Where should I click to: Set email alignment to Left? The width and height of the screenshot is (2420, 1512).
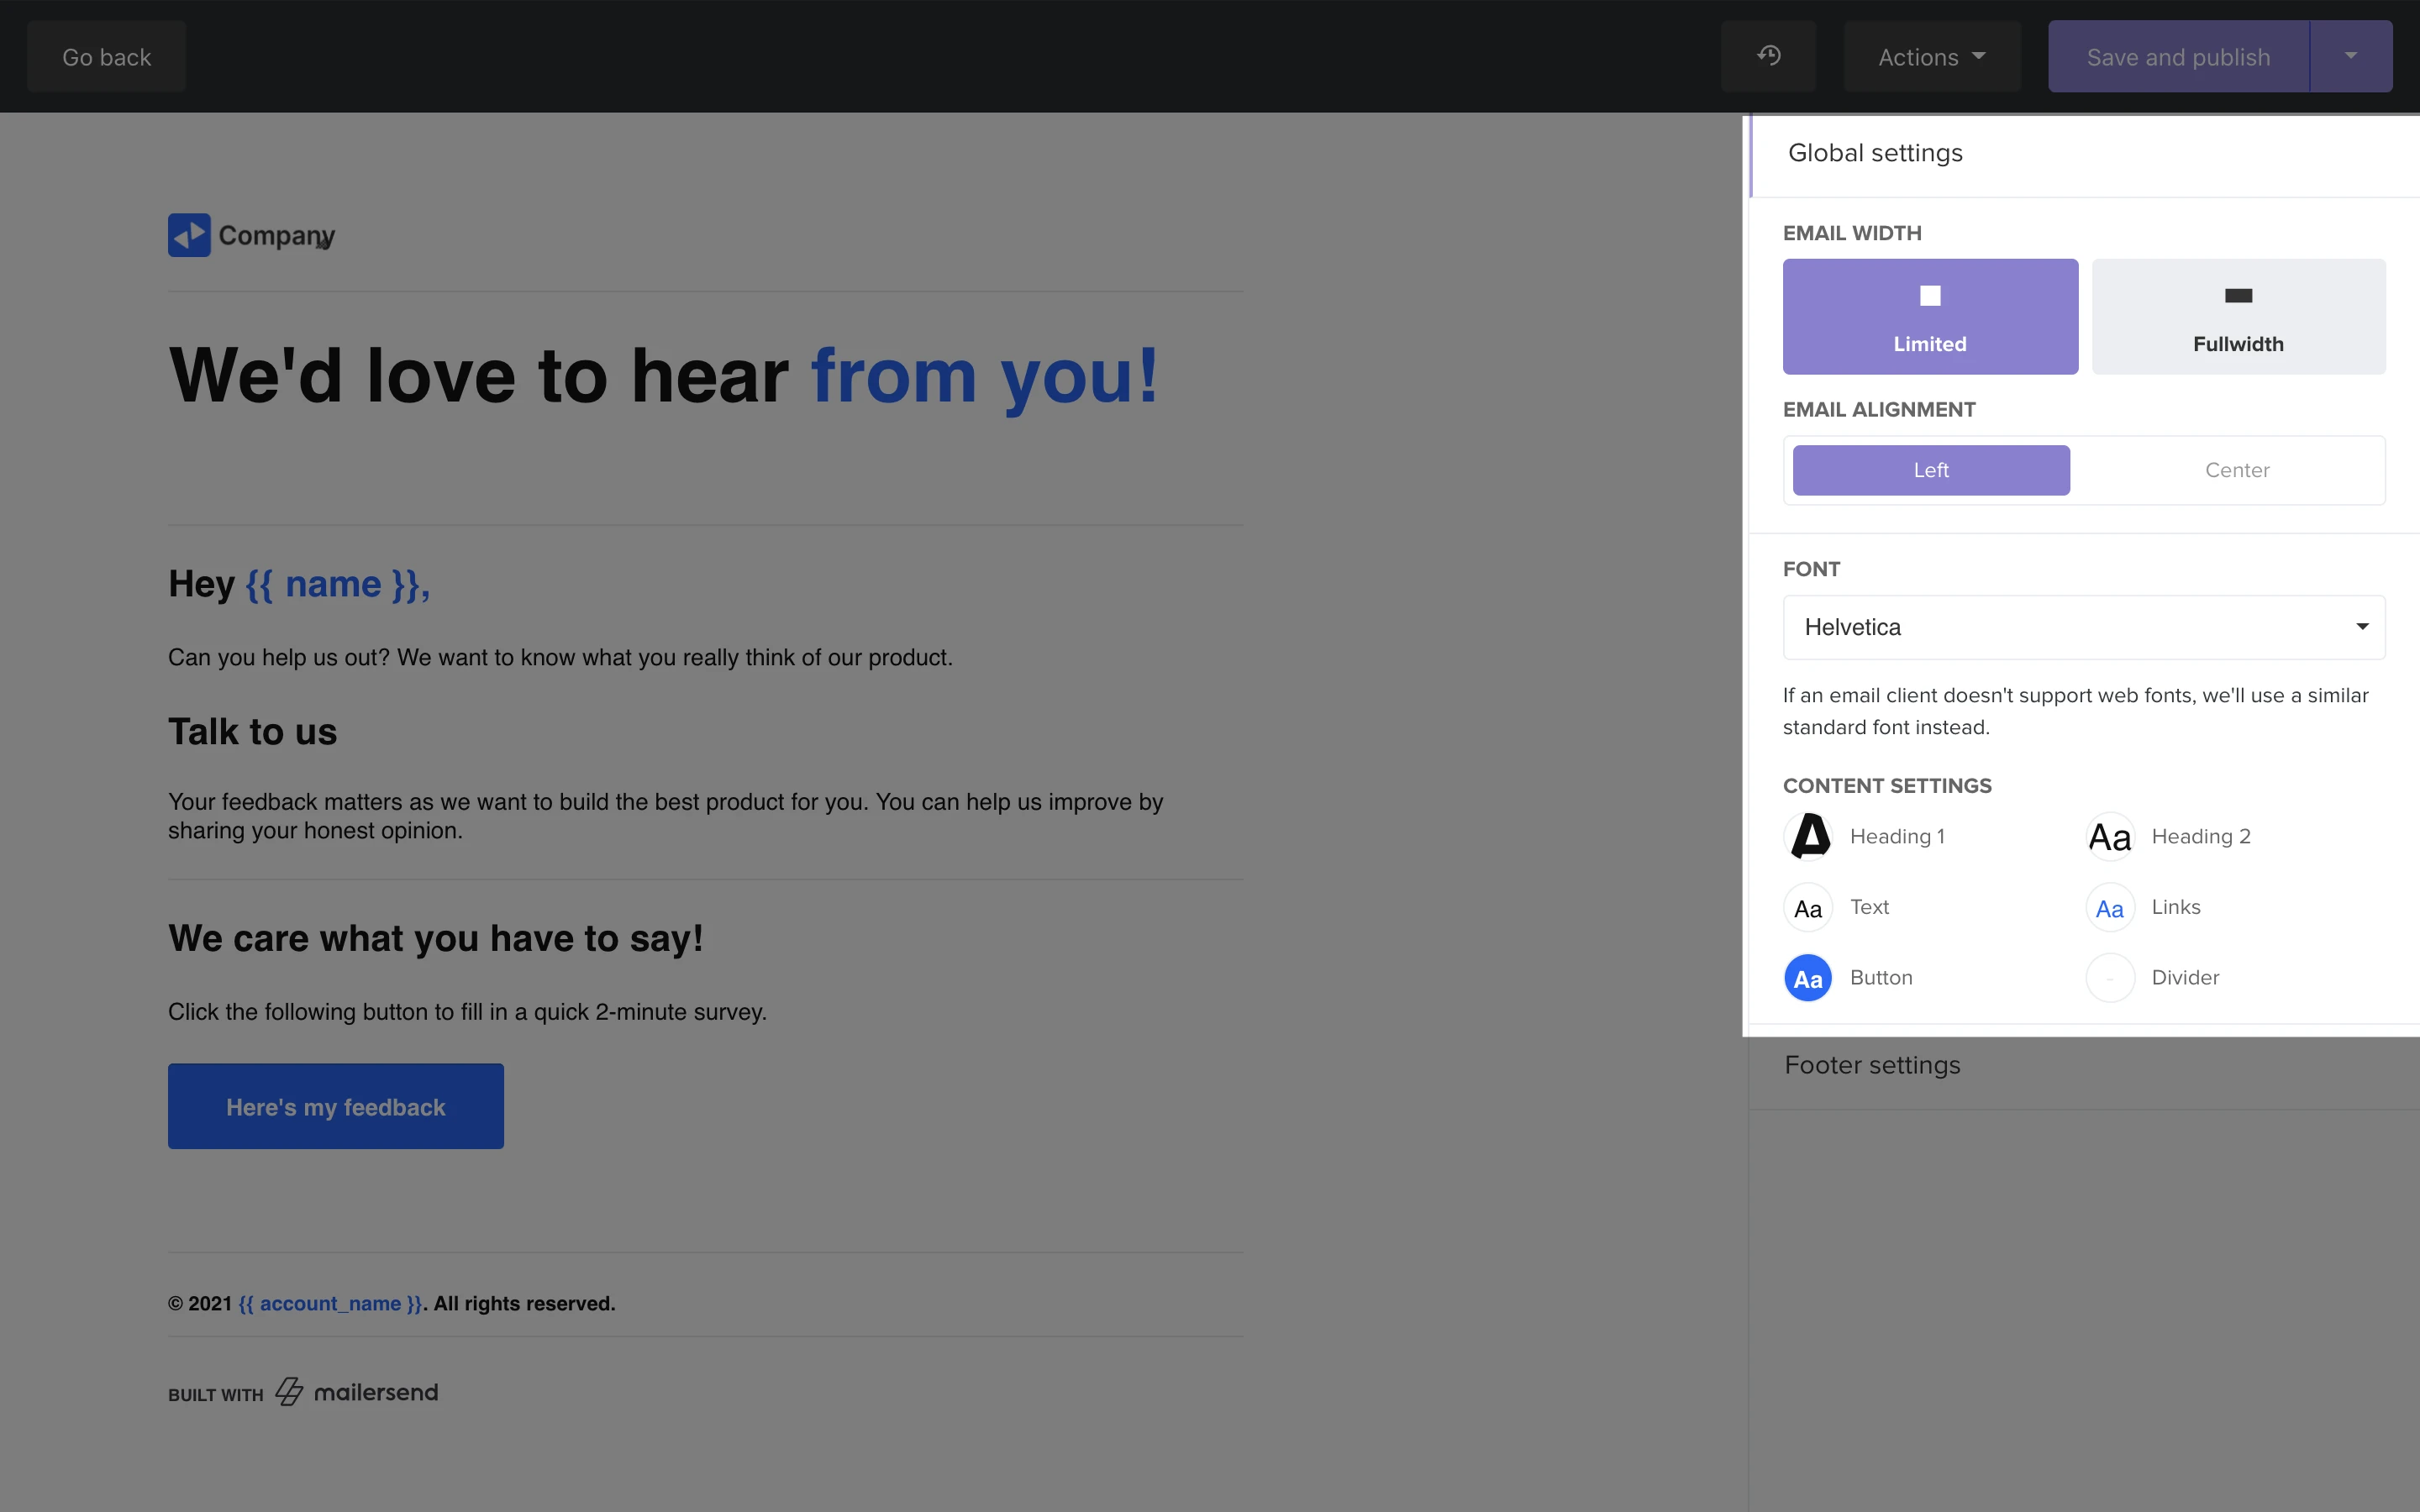click(1930, 470)
